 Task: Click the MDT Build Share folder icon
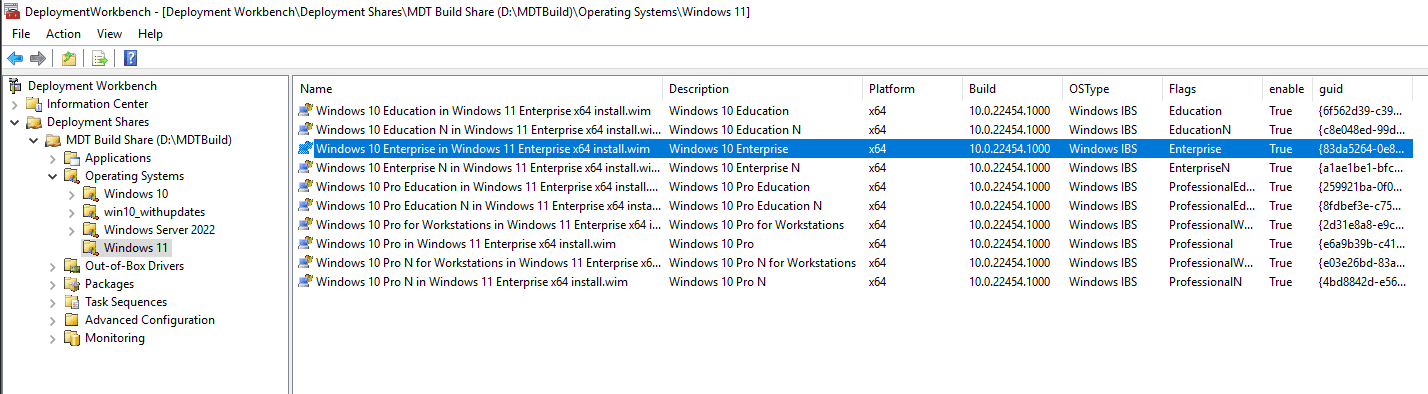[53, 140]
